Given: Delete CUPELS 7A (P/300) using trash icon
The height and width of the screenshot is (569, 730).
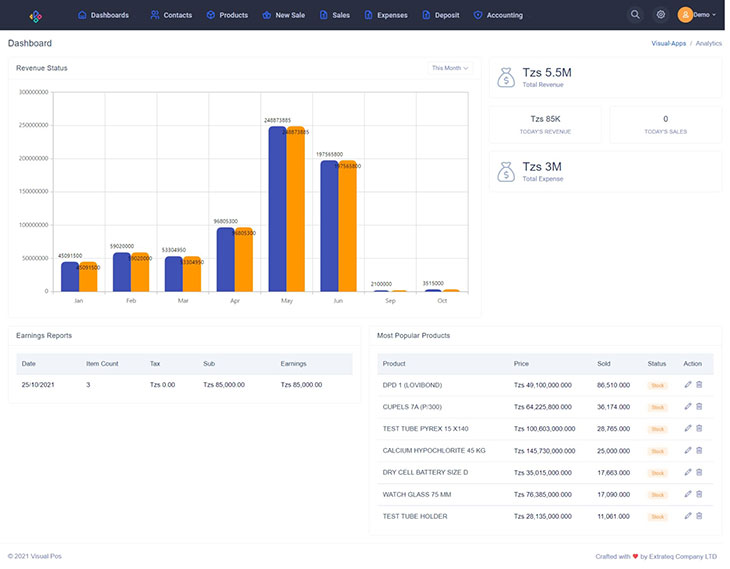Looking at the screenshot, I should (x=699, y=407).
